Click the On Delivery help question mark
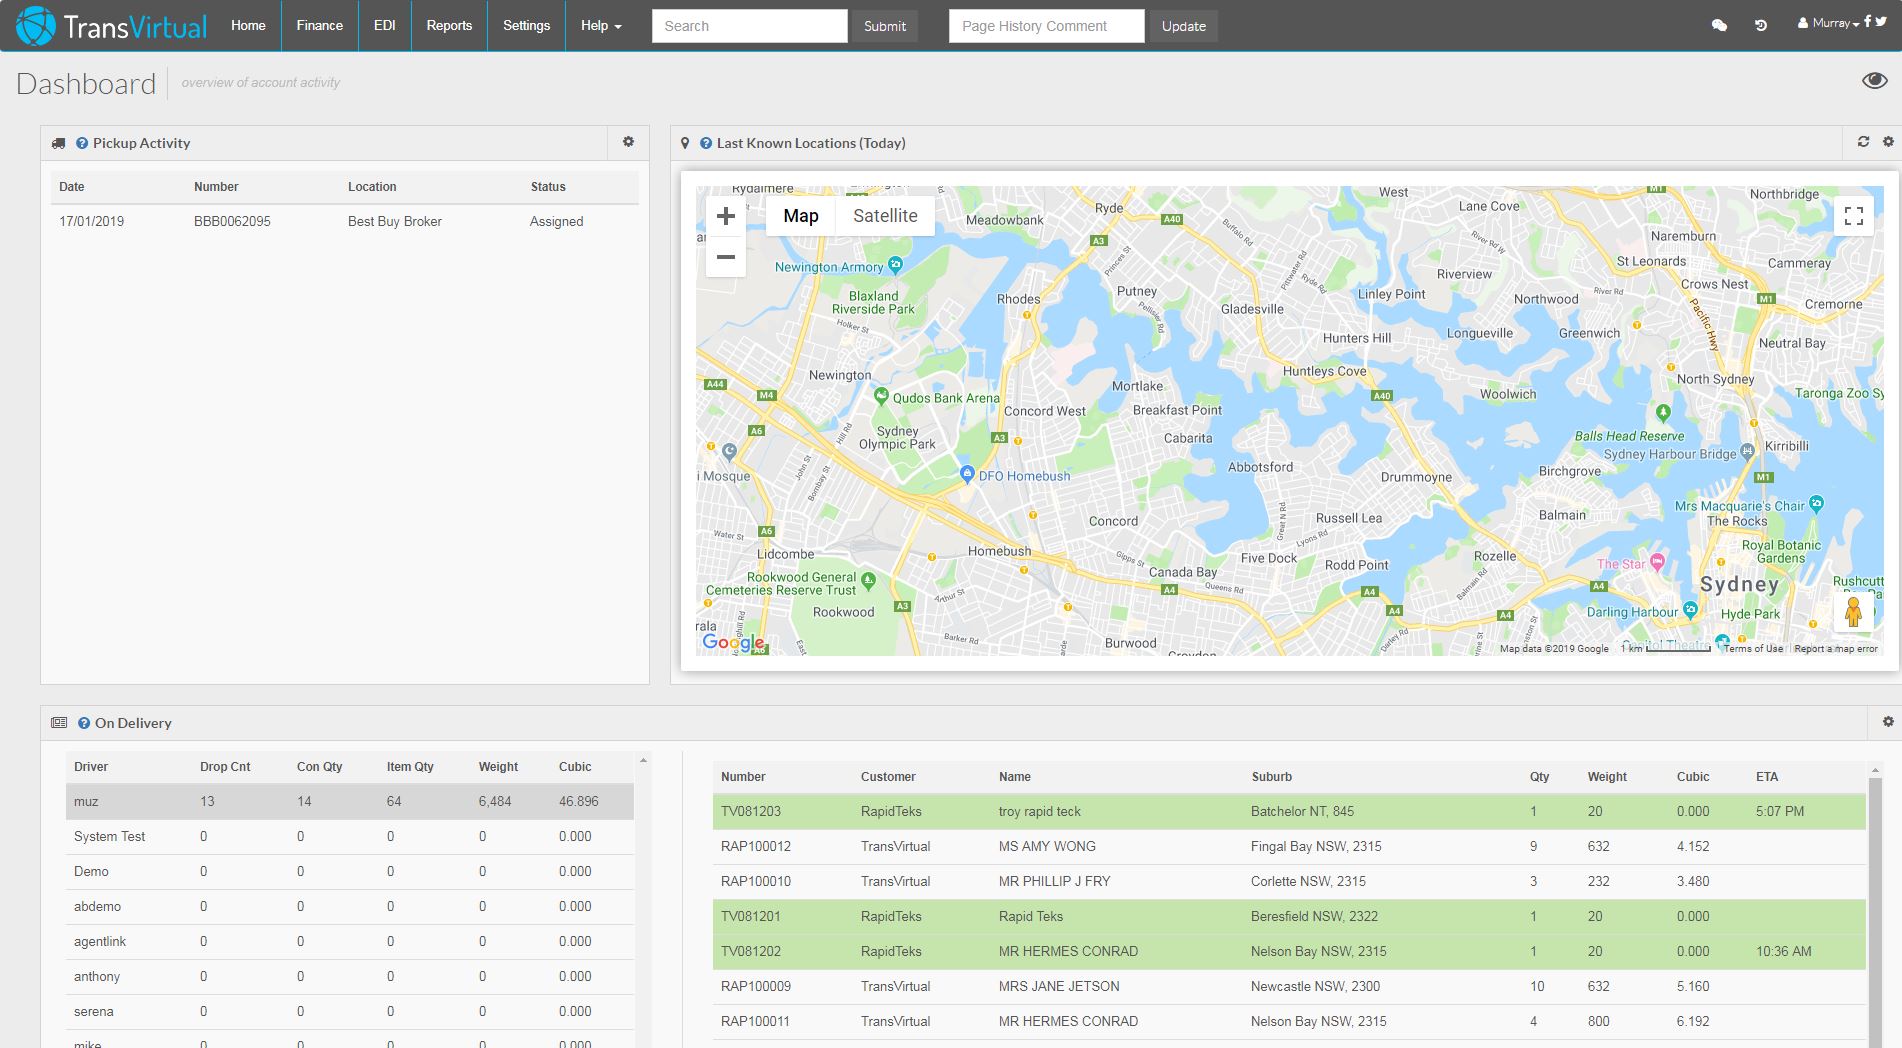The image size is (1902, 1048). pyautogui.click(x=81, y=723)
